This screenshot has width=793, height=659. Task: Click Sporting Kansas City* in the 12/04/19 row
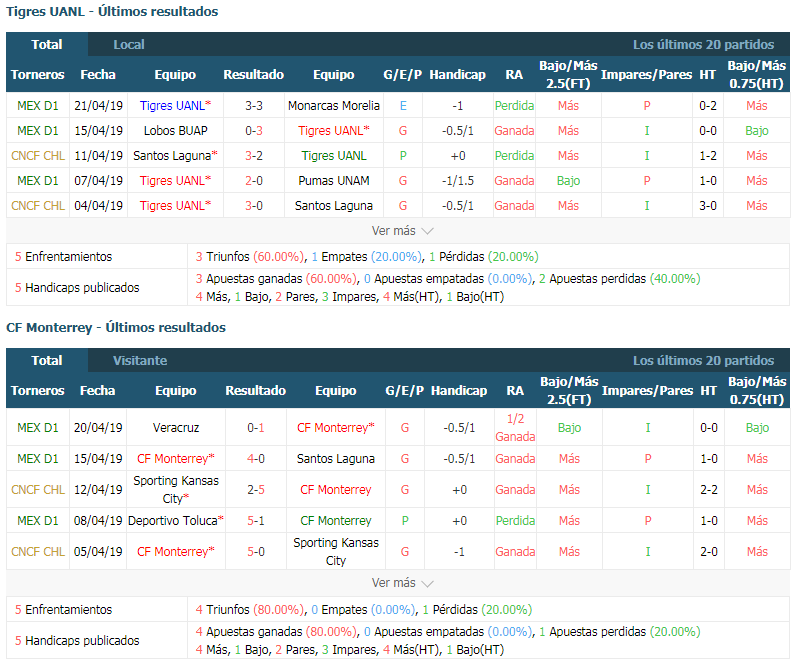pyautogui.click(x=176, y=490)
